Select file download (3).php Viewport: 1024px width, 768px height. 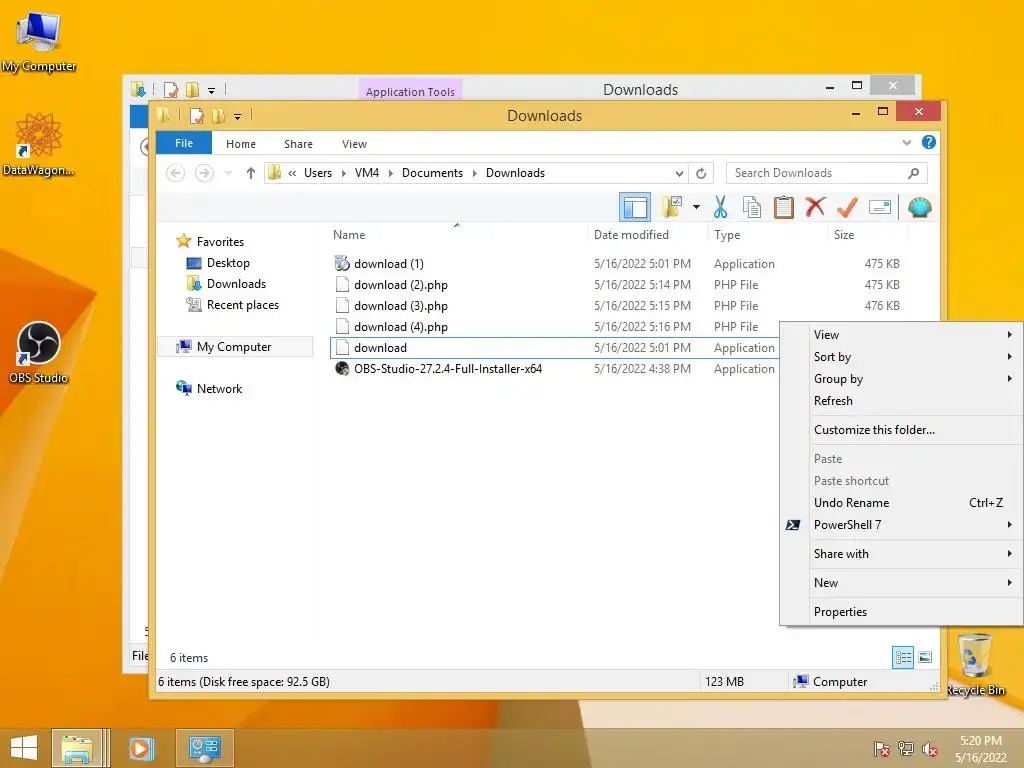pos(401,306)
